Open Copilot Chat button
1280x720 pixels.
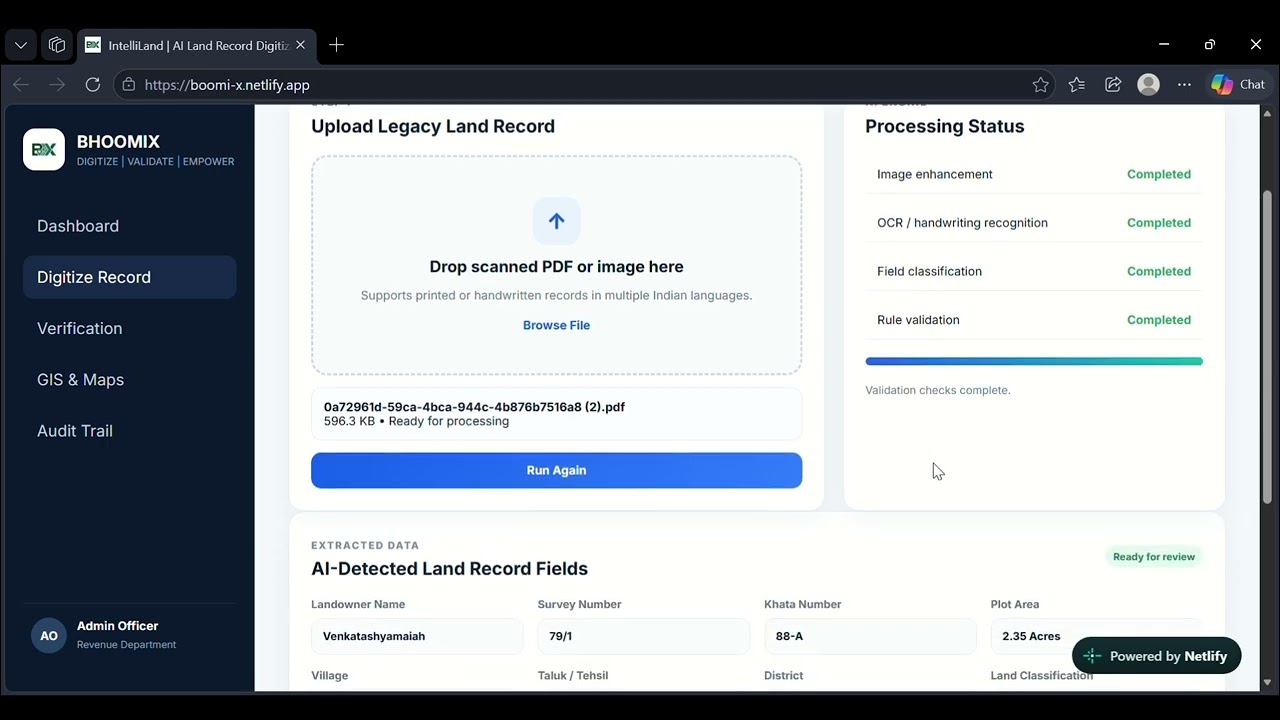coord(1238,85)
